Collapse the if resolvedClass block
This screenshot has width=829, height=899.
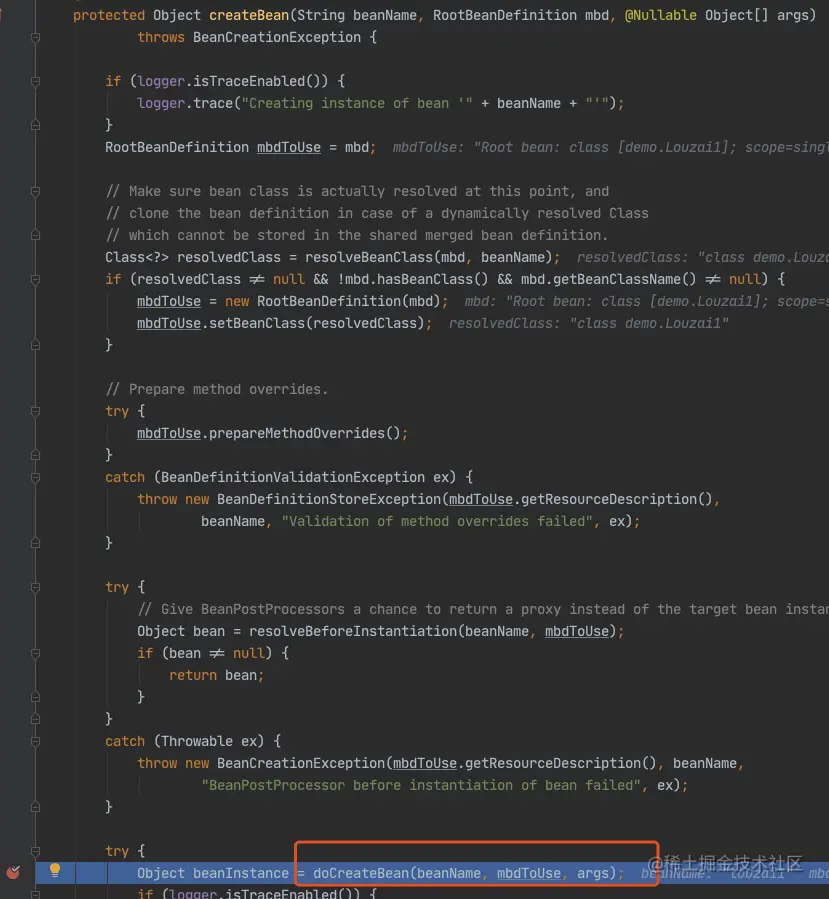35,279
